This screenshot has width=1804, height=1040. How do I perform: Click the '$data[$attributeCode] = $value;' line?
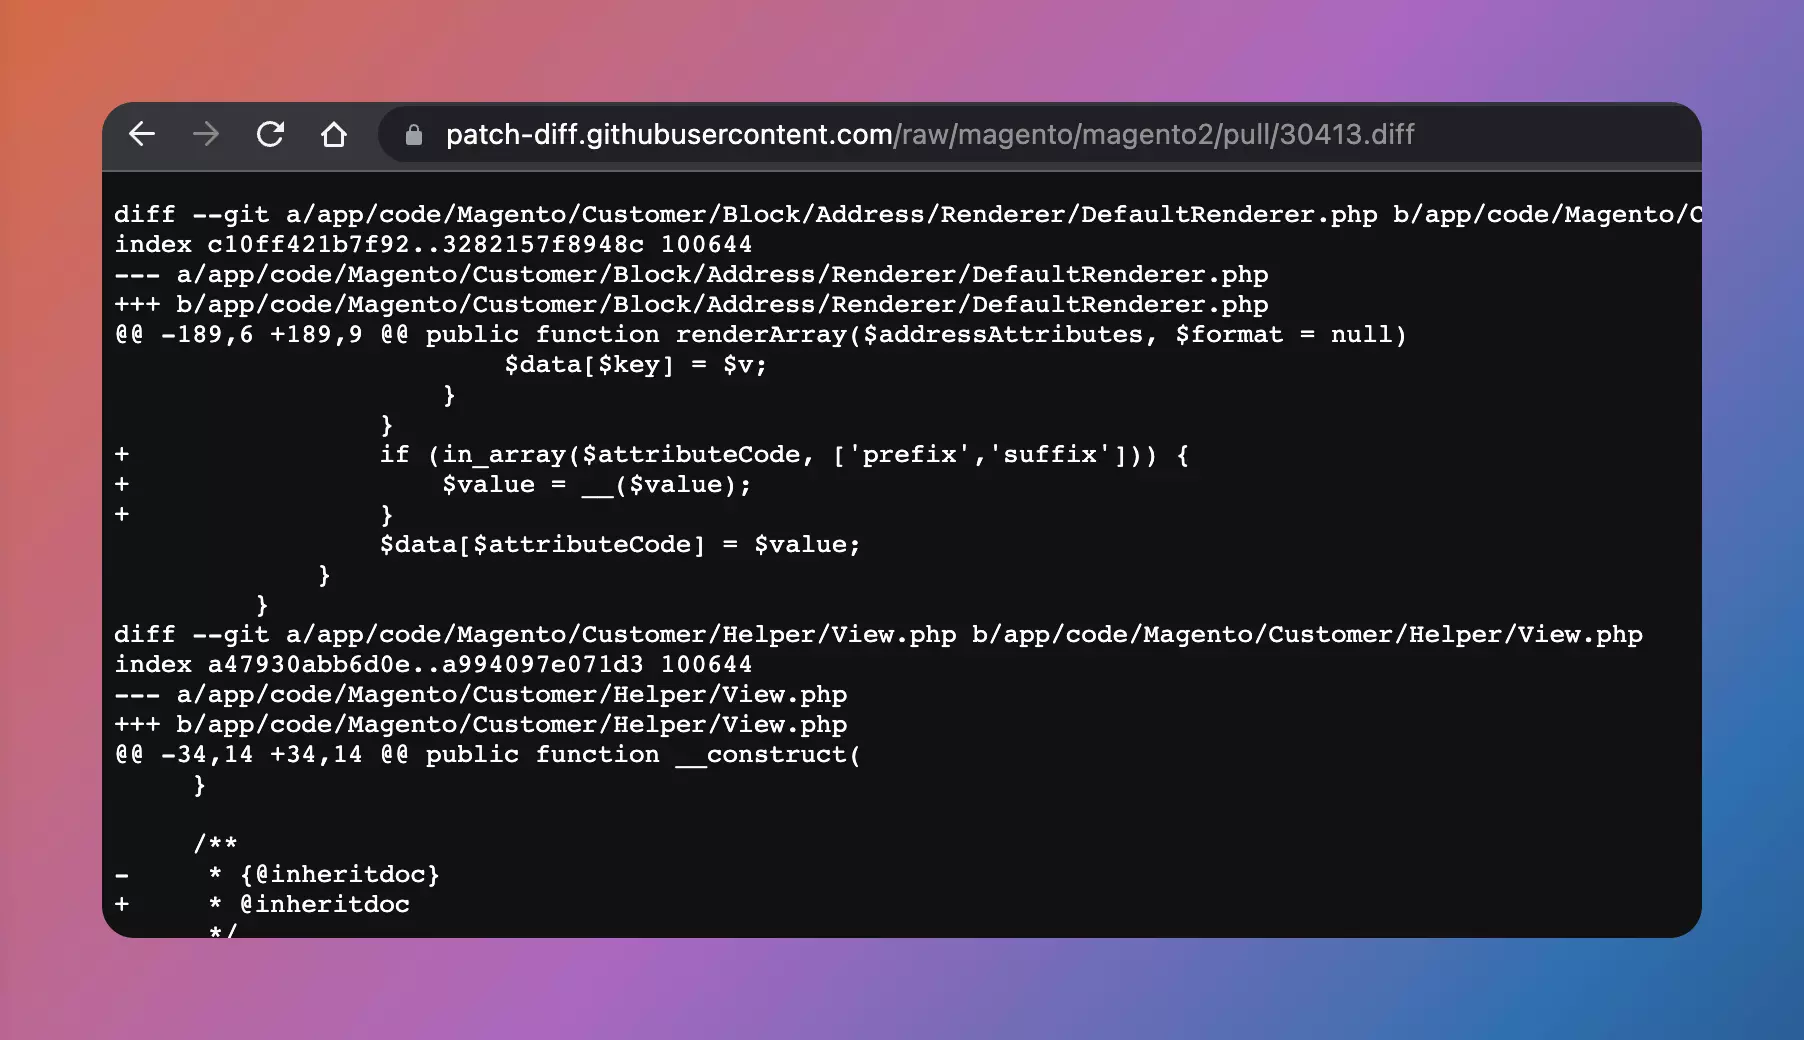(x=620, y=544)
